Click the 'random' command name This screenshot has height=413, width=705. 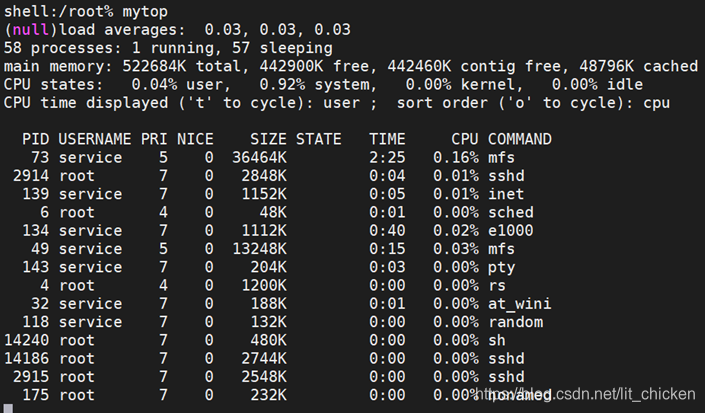click(x=515, y=322)
